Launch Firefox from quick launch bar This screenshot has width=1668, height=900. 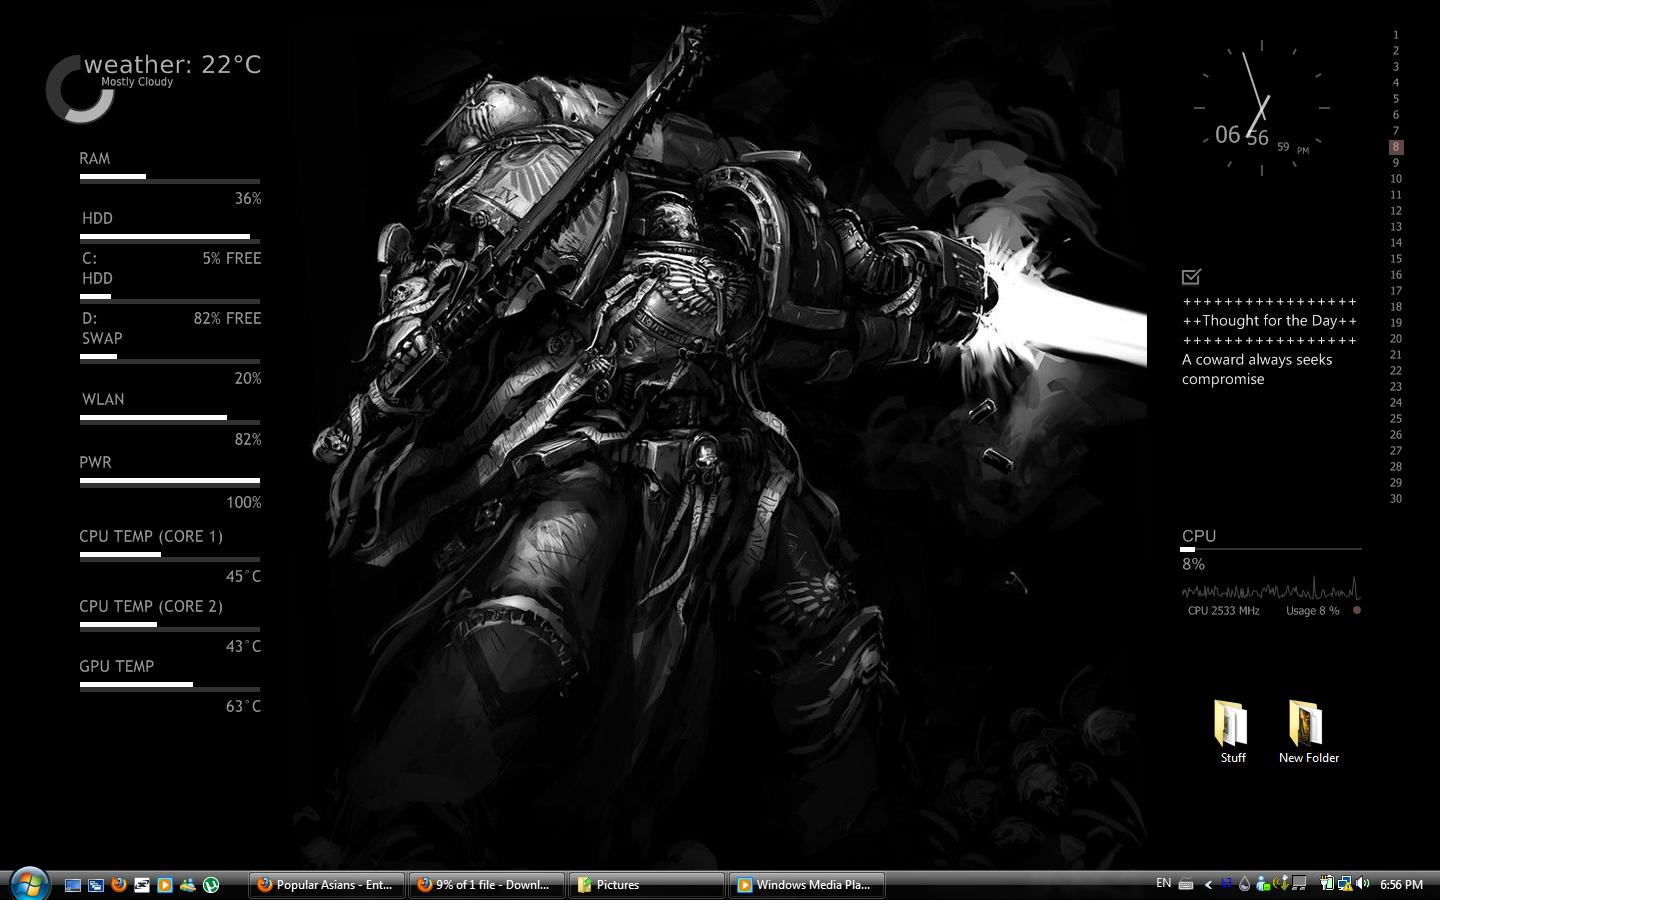coord(119,884)
